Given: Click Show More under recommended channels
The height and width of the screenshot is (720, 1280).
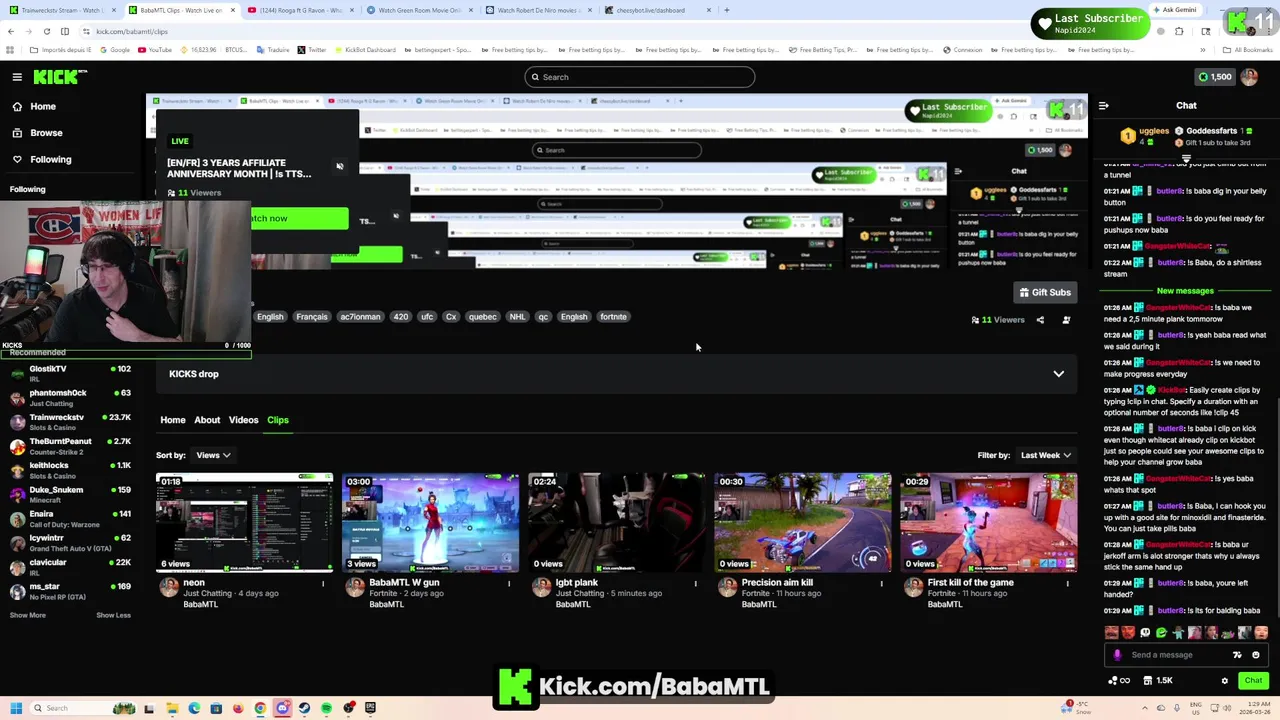Looking at the screenshot, I should pos(28,615).
